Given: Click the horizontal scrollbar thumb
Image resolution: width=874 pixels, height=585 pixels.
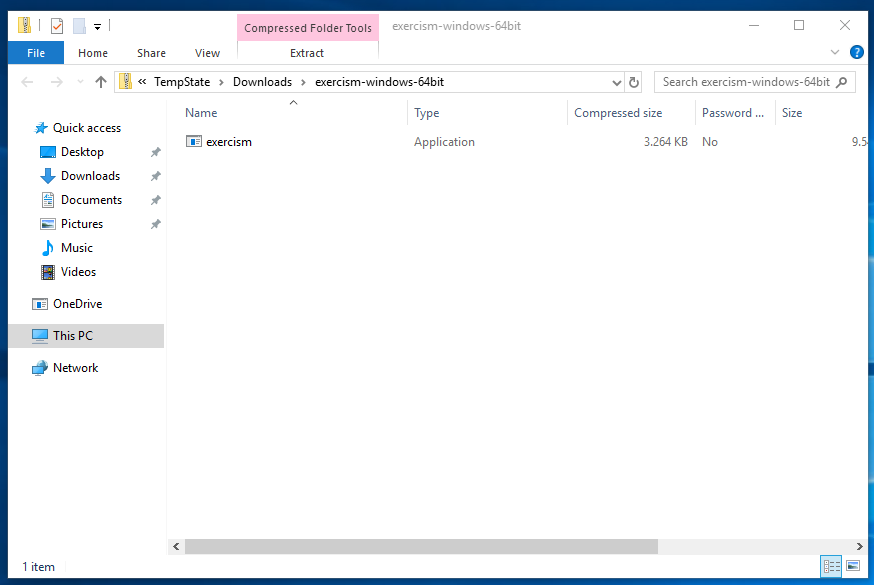Looking at the screenshot, I should [421, 547].
